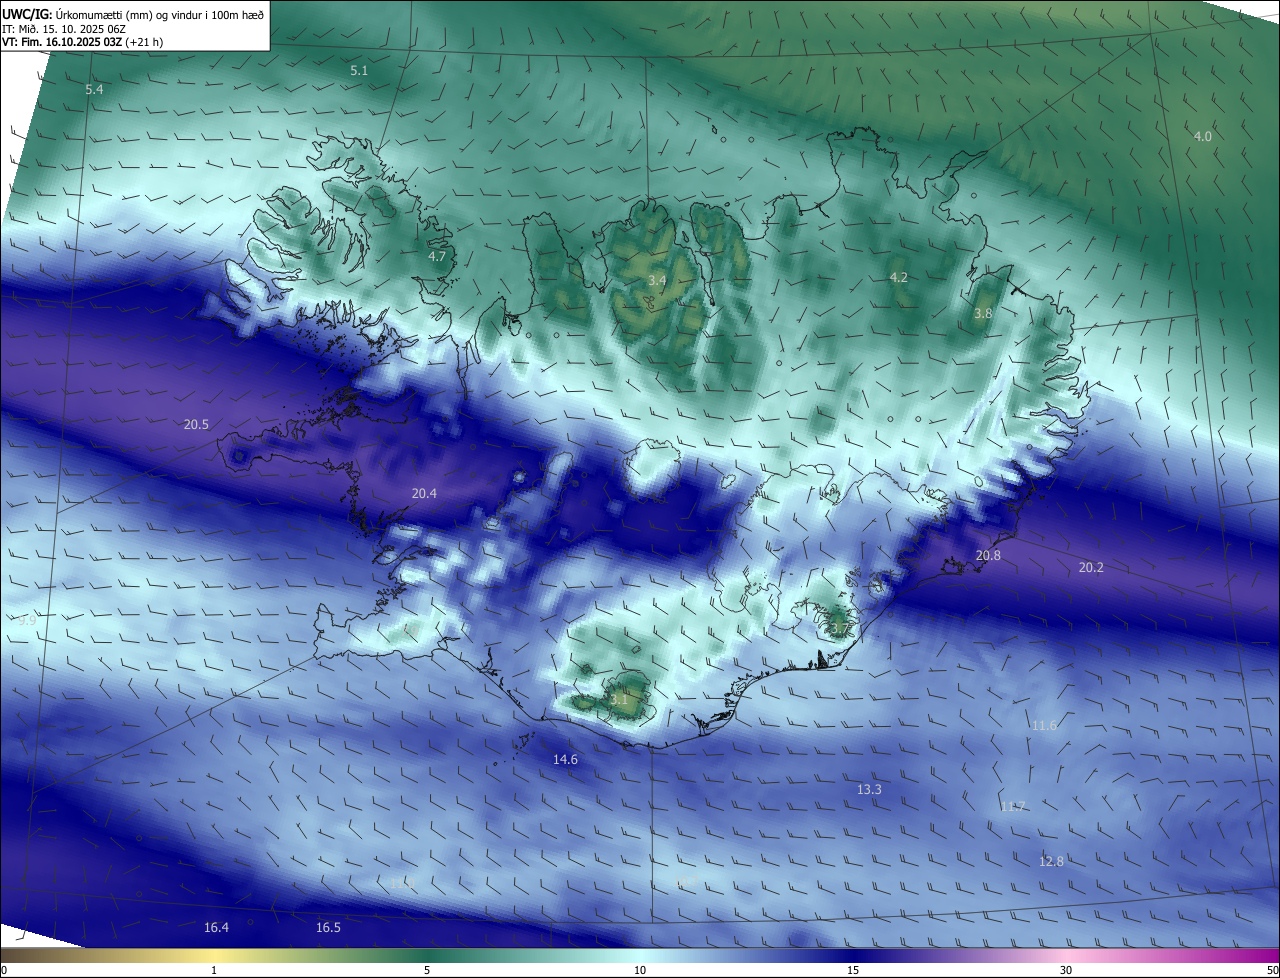
Task: Click the 4.2 value label
Action: pyautogui.click(x=898, y=277)
